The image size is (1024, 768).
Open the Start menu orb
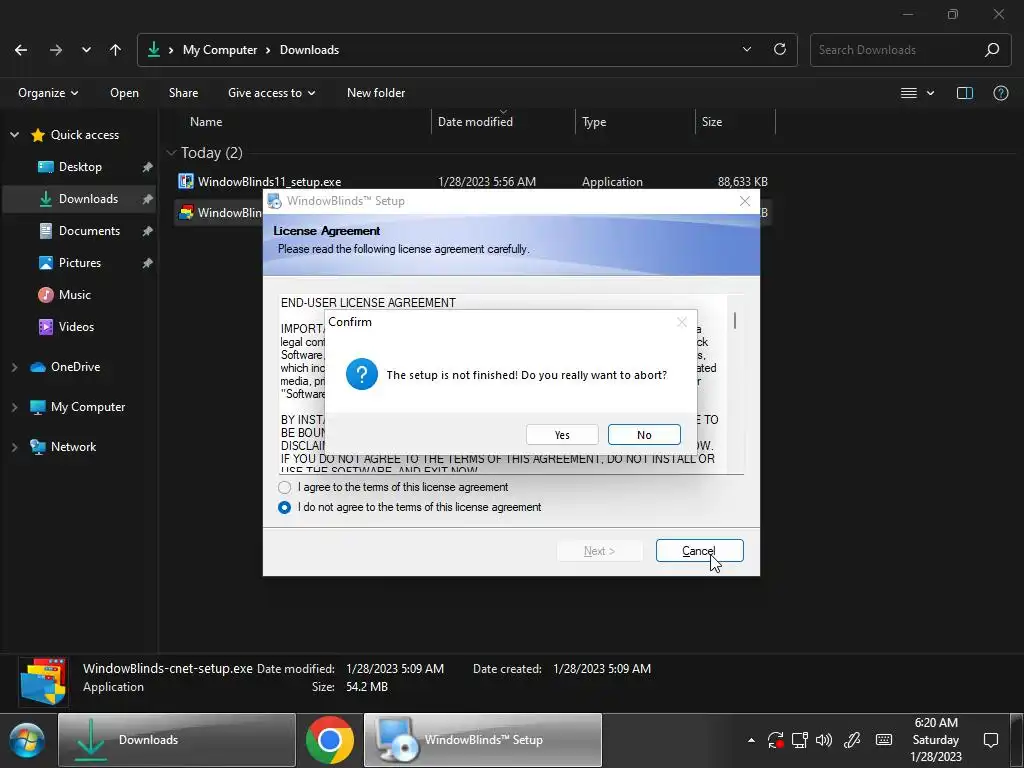(27, 741)
